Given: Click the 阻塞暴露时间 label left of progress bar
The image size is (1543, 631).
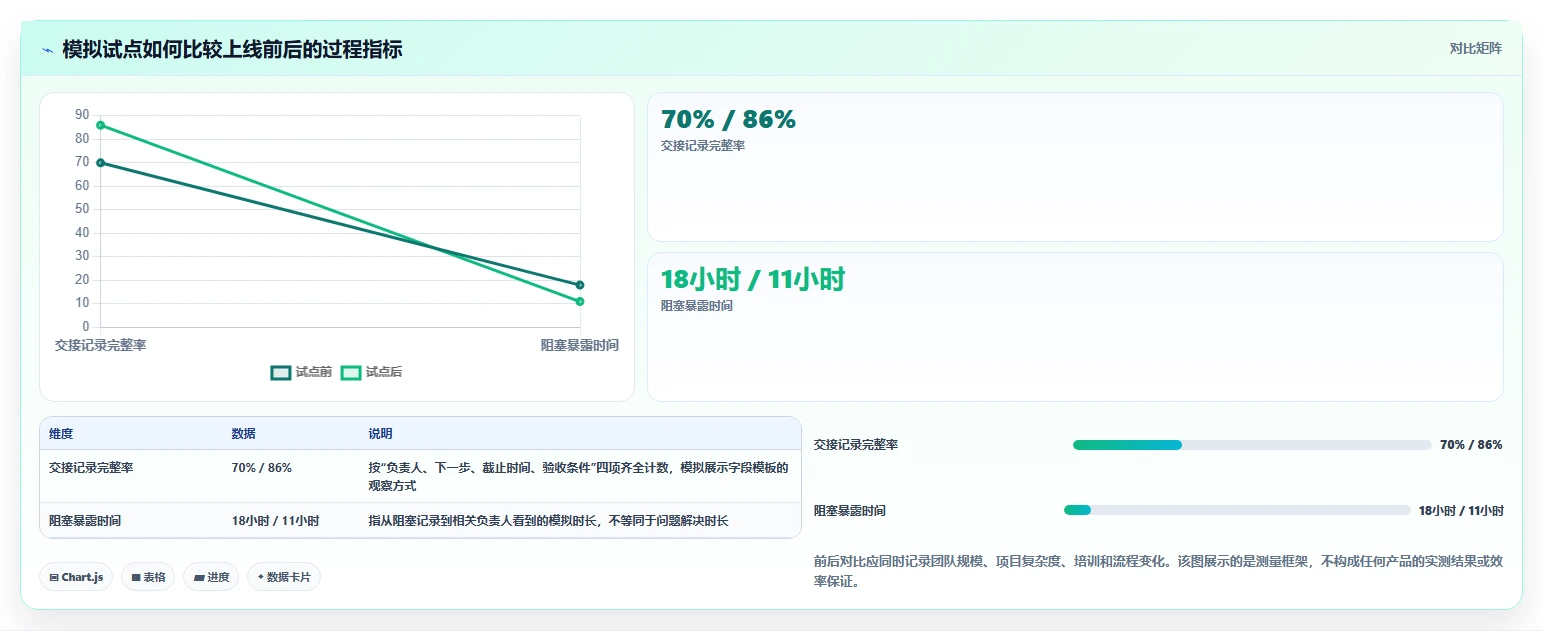Looking at the screenshot, I should tap(850, 510).
